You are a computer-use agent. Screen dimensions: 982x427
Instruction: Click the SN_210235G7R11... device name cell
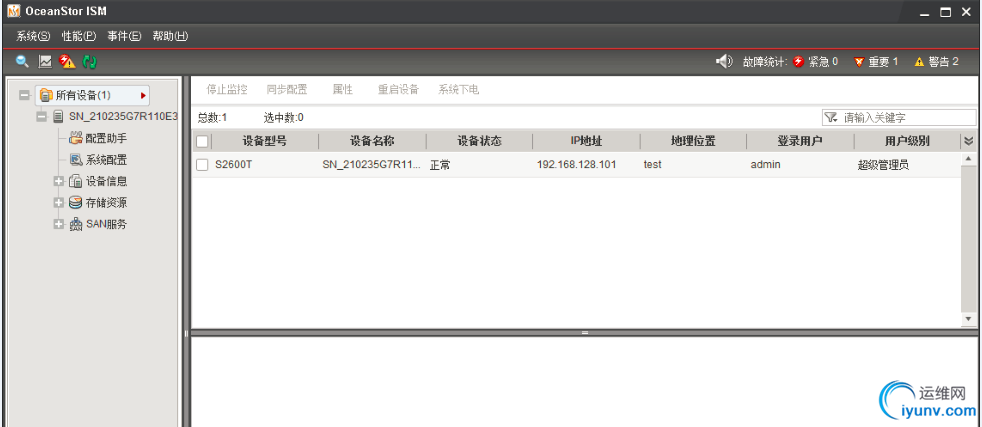(372, 165)
